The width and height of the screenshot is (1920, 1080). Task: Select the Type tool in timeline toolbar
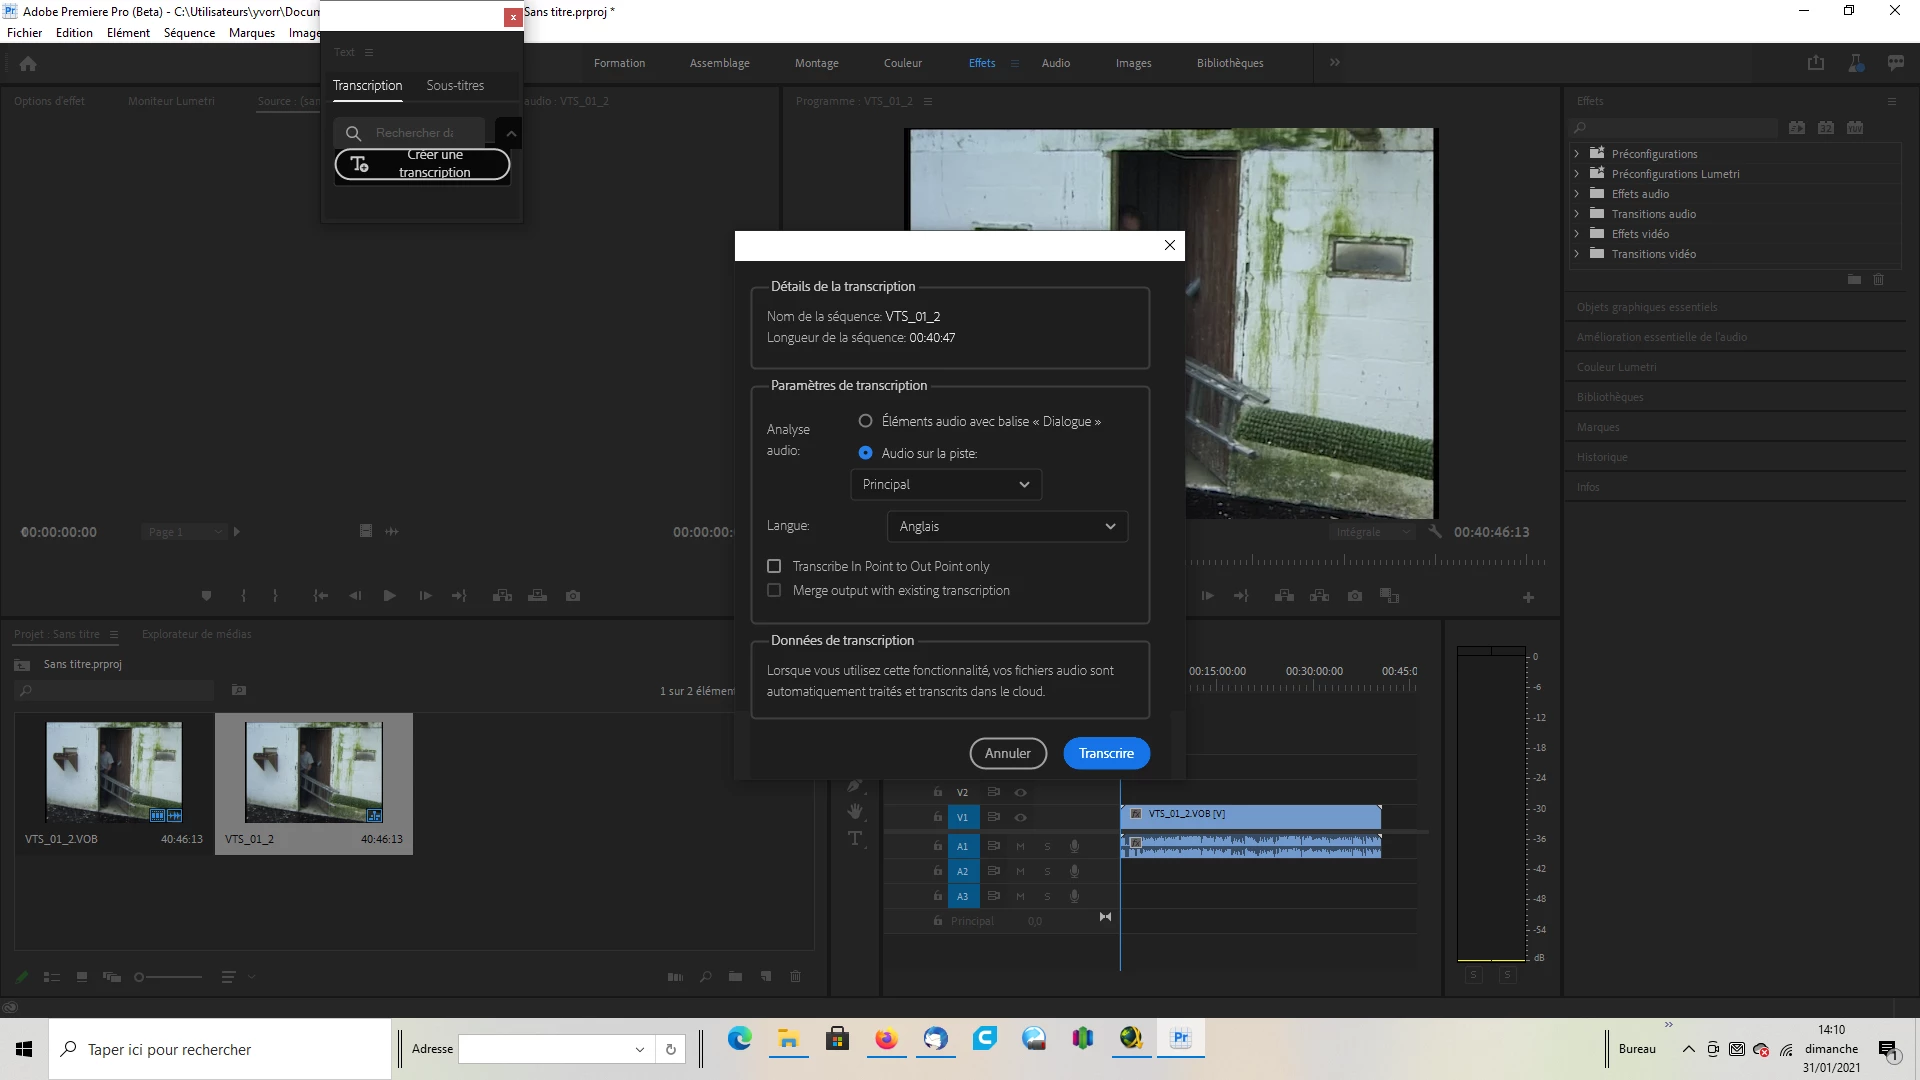(855, 839)
